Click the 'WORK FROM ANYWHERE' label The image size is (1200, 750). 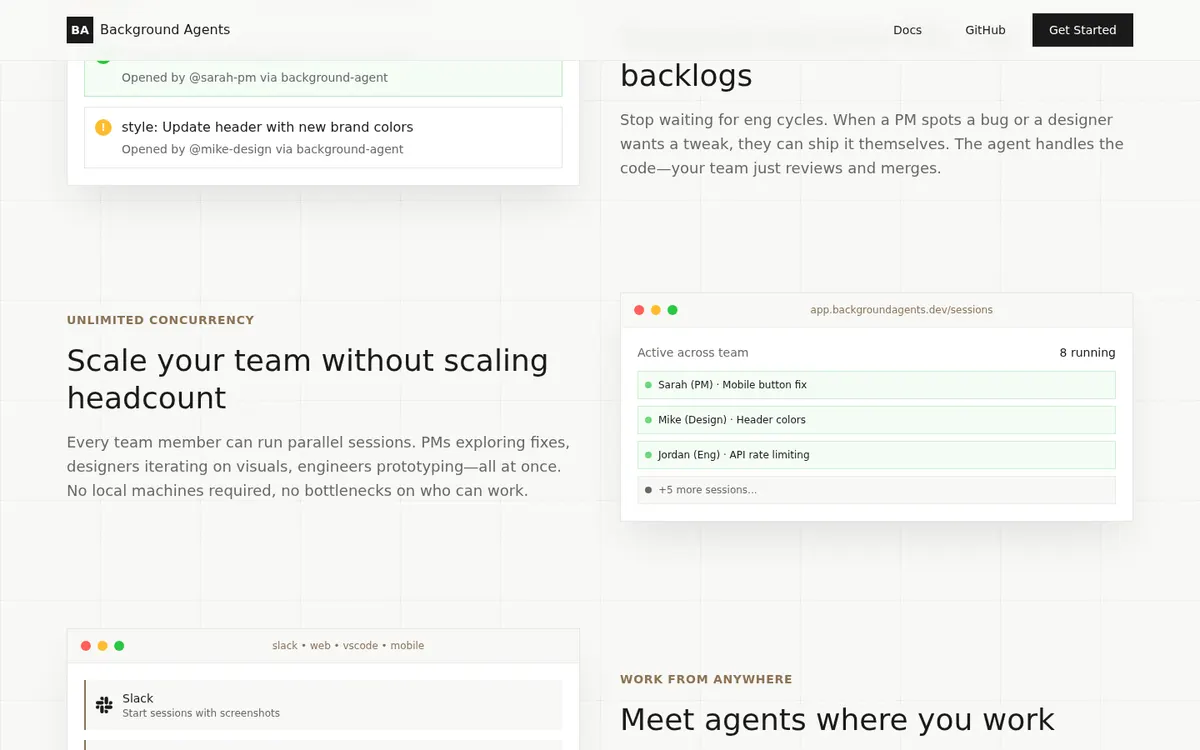pos(706,679)
